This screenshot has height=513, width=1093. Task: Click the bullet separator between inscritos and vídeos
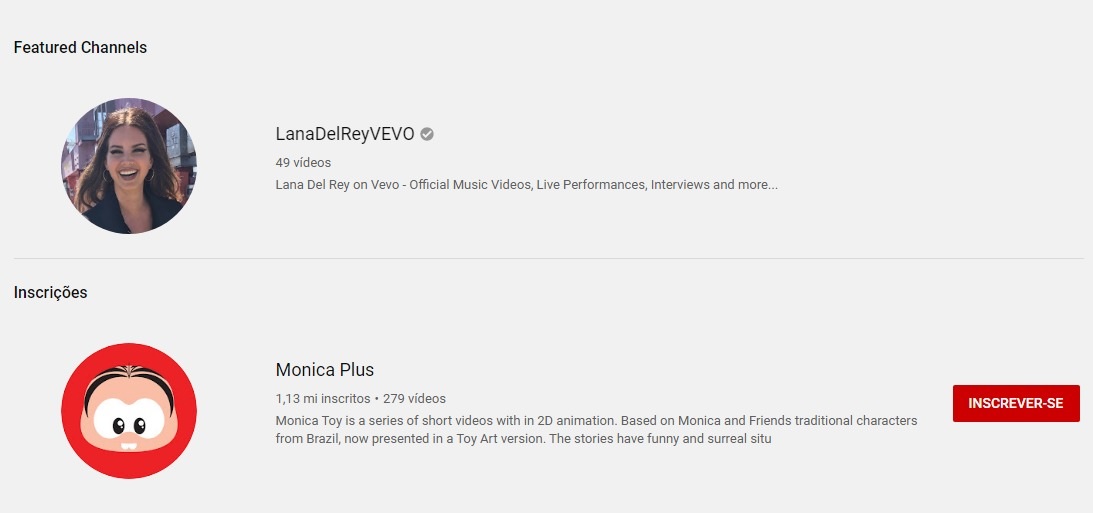coord(376,399)
